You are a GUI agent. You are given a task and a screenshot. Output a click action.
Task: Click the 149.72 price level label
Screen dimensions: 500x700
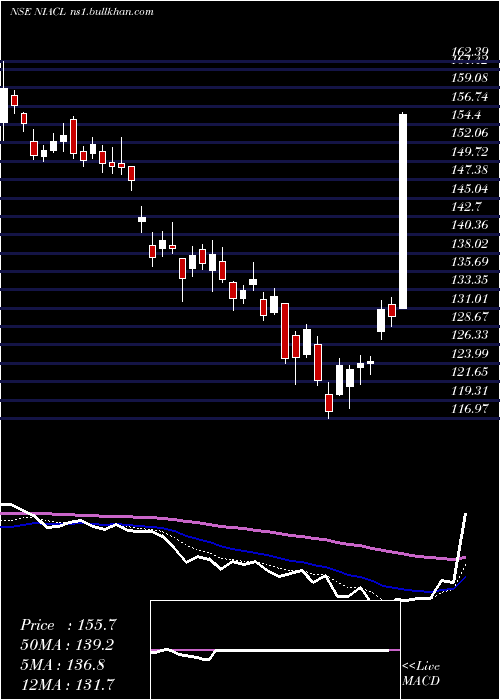coord(471,152)
